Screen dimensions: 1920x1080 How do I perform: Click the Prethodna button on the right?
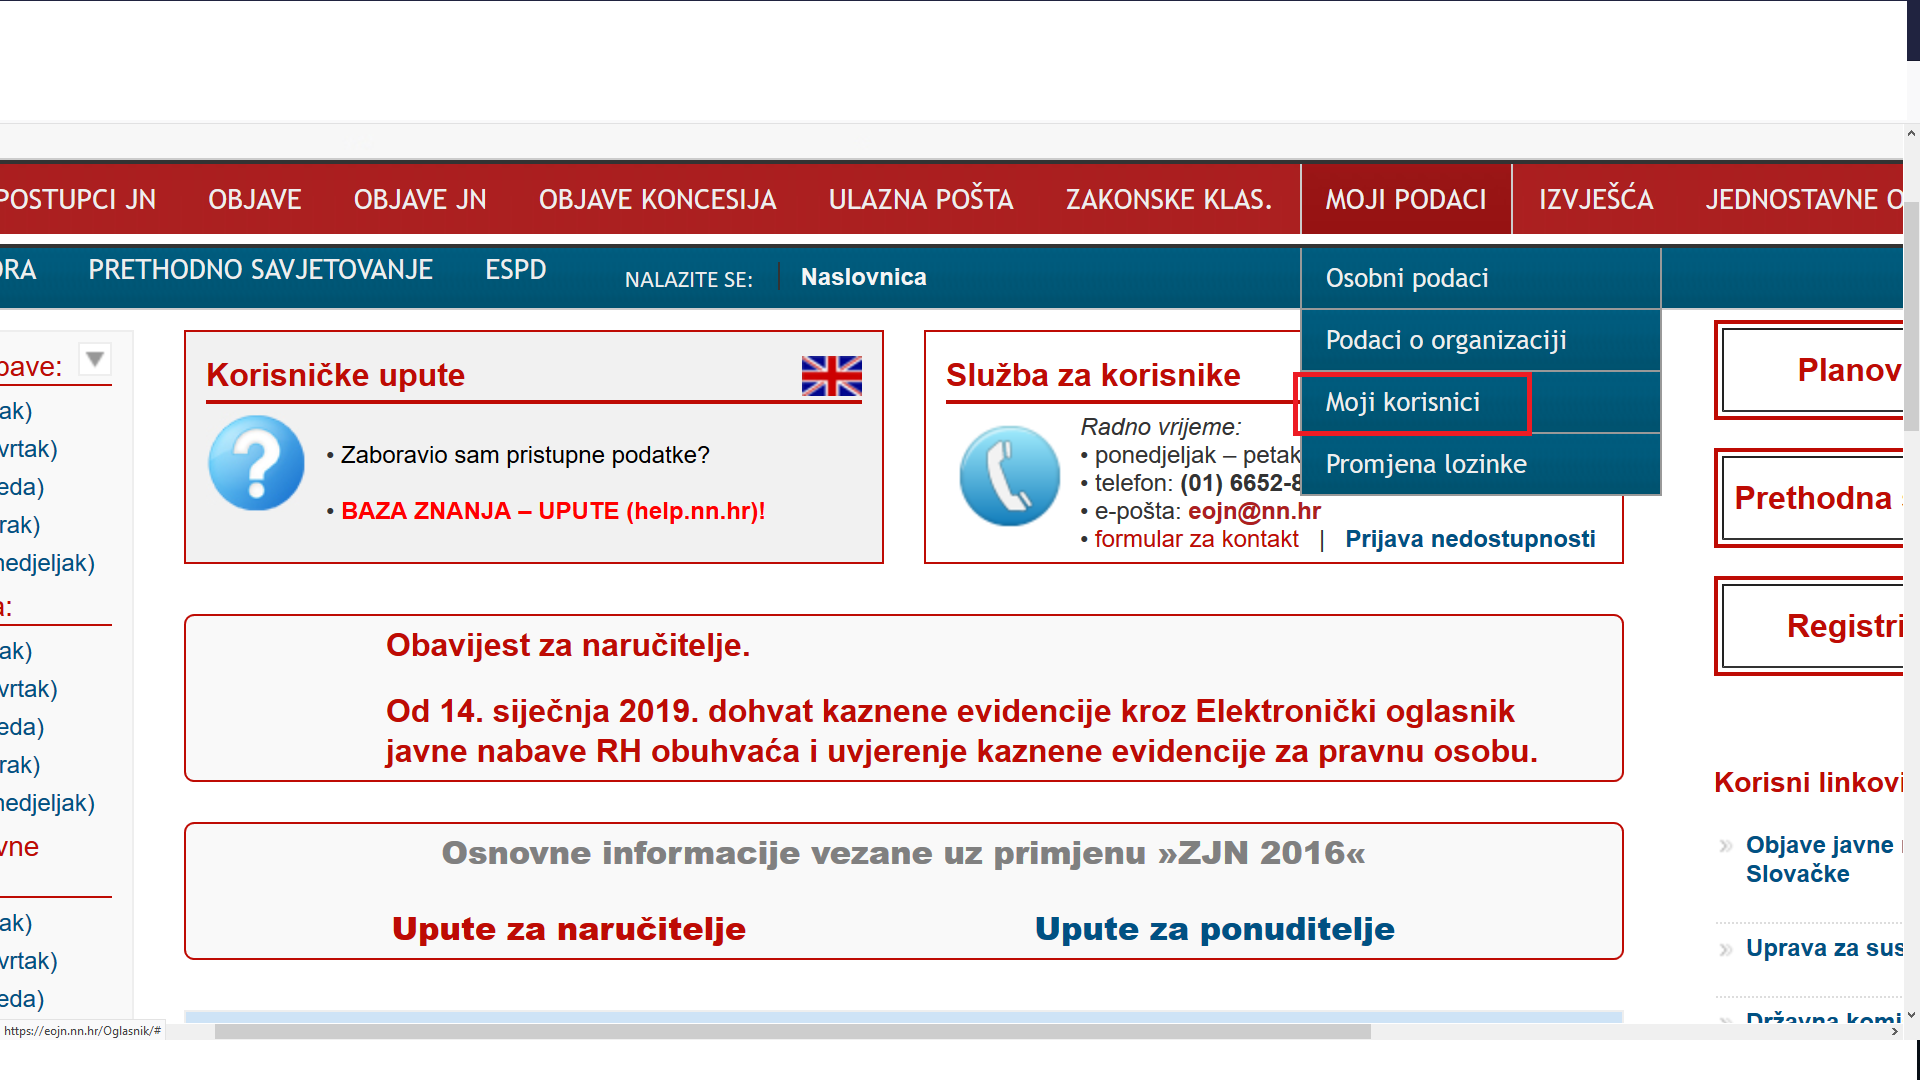[1810, 498]
